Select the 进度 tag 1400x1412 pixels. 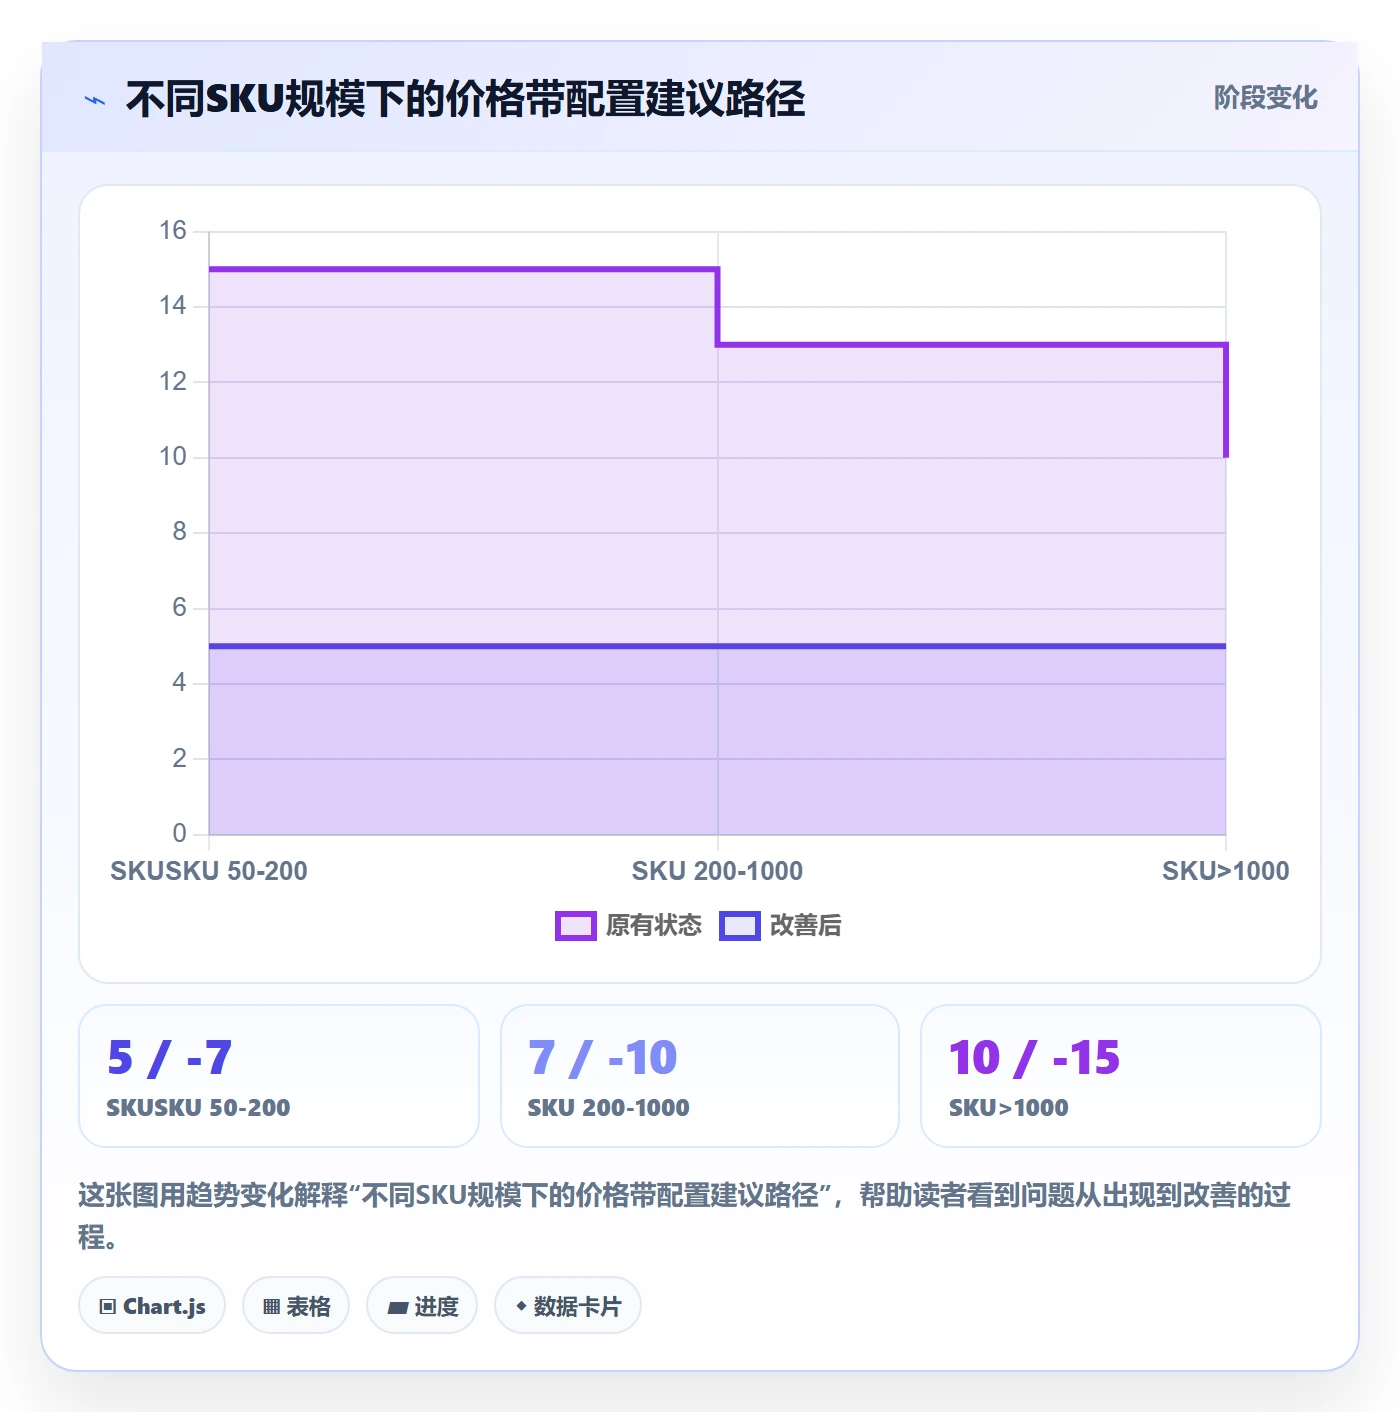(422, 1305)
